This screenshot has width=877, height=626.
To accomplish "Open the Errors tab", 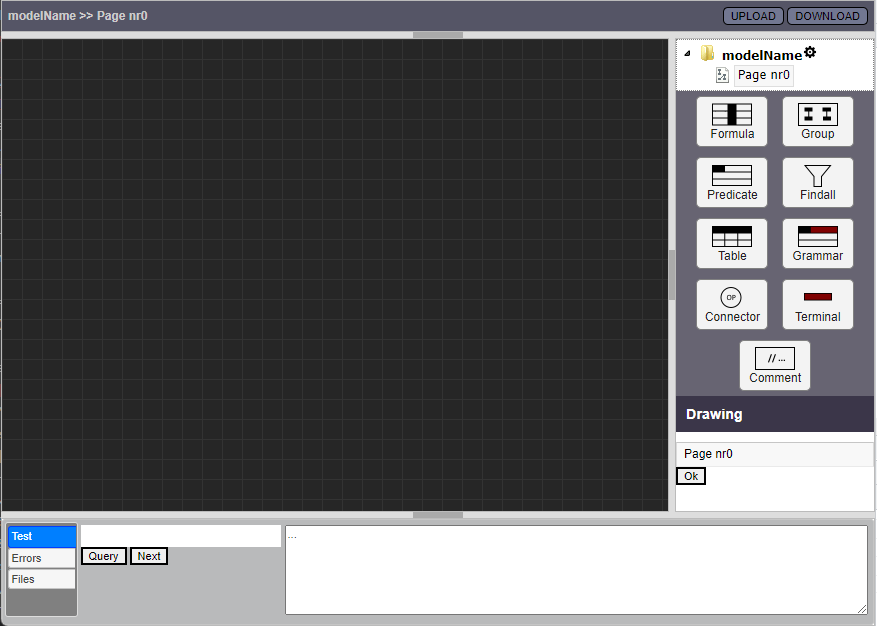I will (41, 558).
